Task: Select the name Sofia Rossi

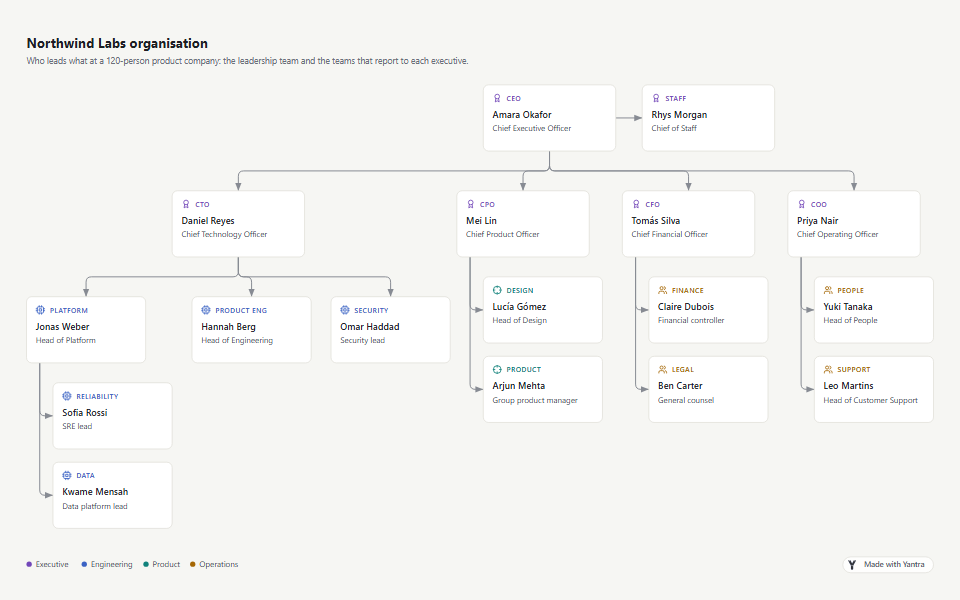Action: click(84, 413)
